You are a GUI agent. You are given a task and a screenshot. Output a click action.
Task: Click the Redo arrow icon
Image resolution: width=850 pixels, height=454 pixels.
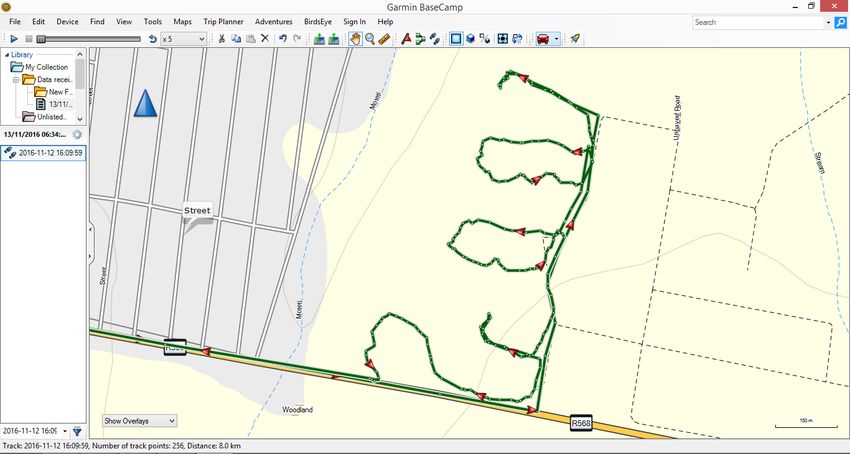[297, 39]
